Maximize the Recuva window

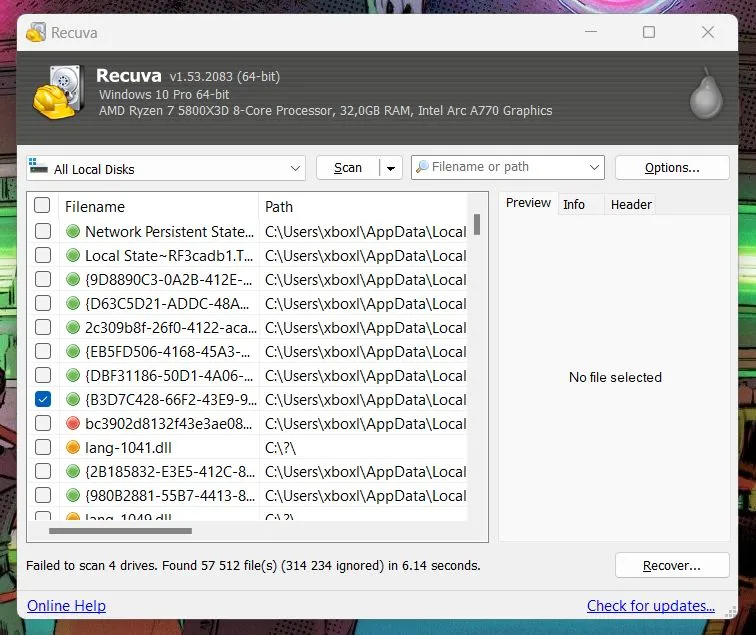[649, 32]
